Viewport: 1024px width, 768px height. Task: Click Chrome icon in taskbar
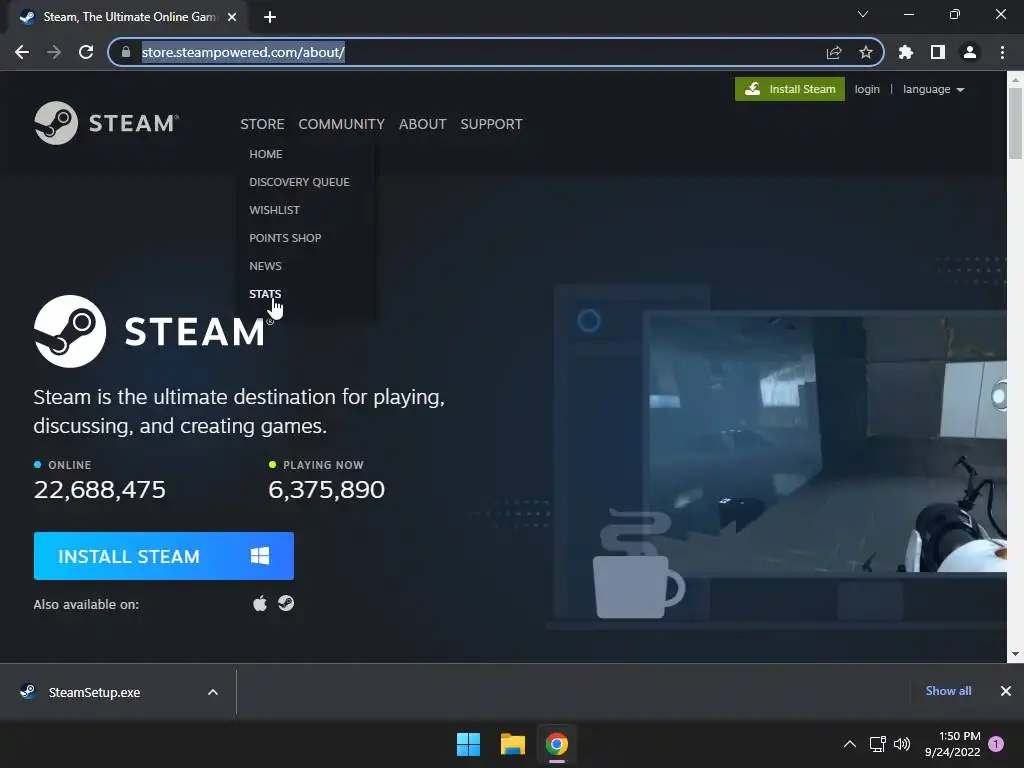coord(556,744)
